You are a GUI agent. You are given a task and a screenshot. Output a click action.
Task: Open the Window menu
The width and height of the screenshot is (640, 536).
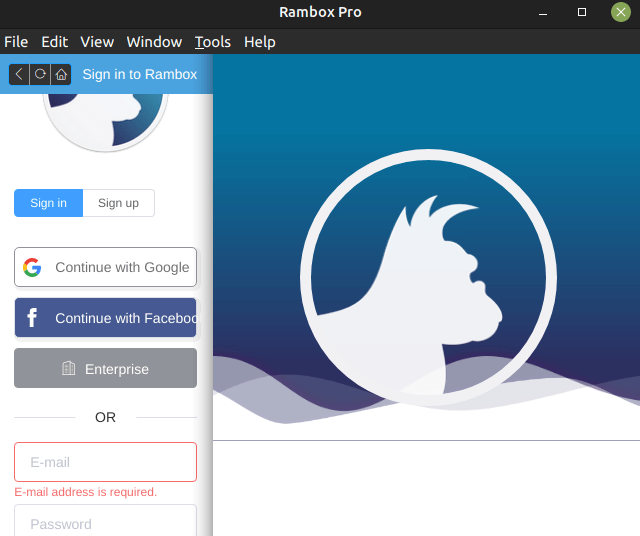[x=154, y=42]
